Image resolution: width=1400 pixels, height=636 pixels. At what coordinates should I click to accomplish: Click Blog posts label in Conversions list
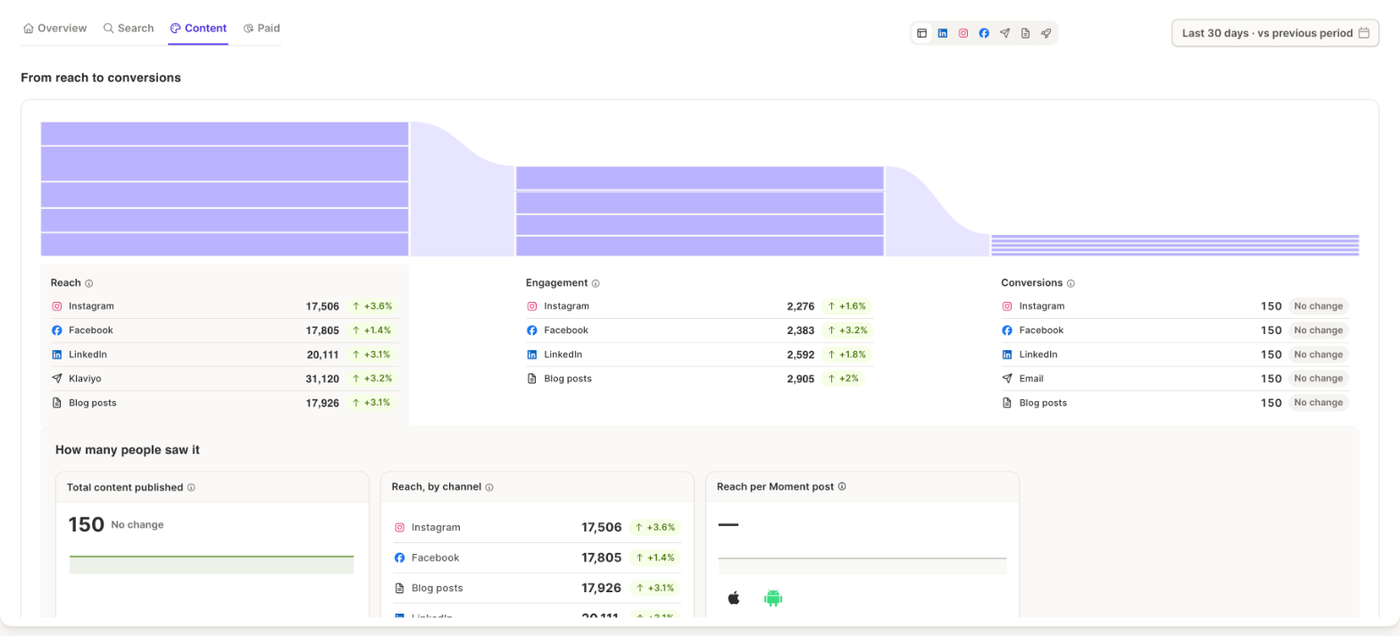click(1043, 403)
